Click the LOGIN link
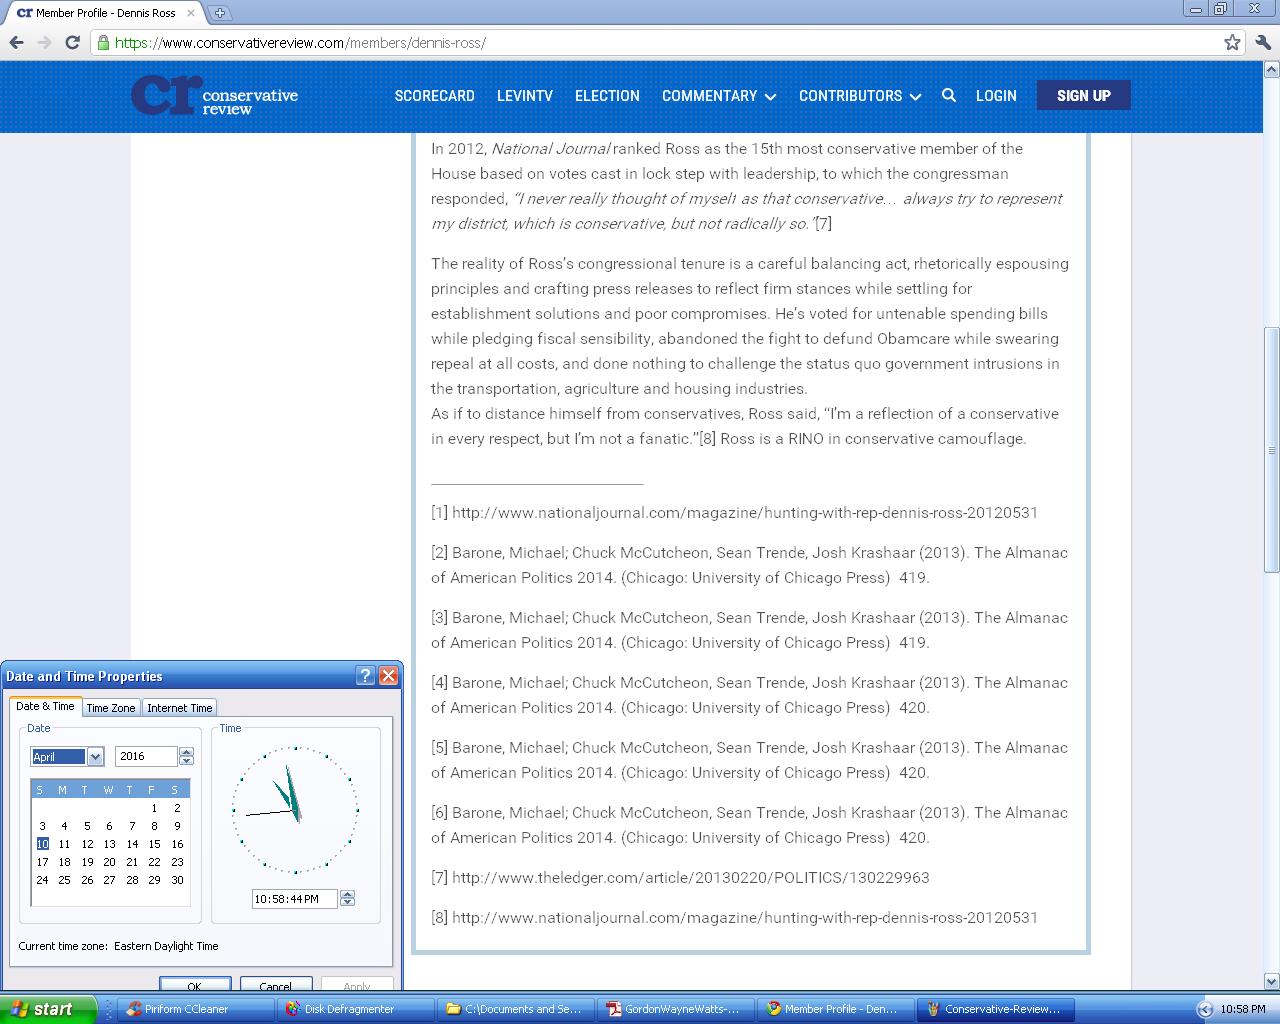 tap(996, 95)
